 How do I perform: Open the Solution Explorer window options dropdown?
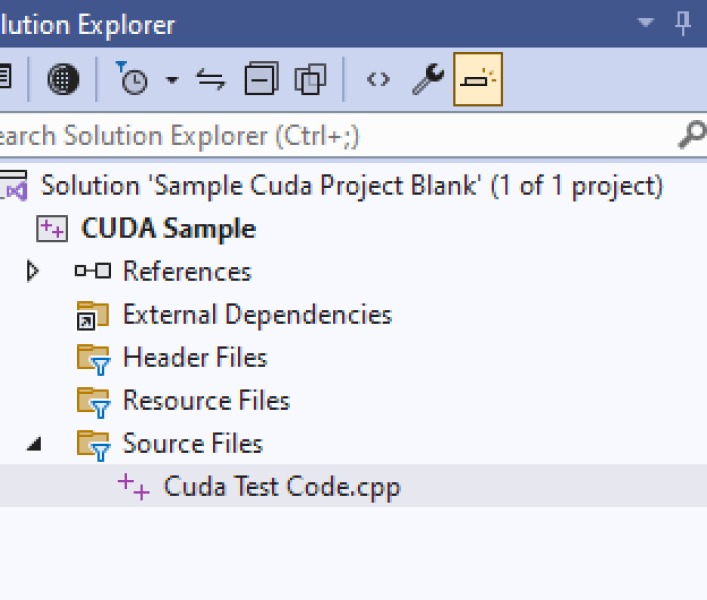(646, 23)
